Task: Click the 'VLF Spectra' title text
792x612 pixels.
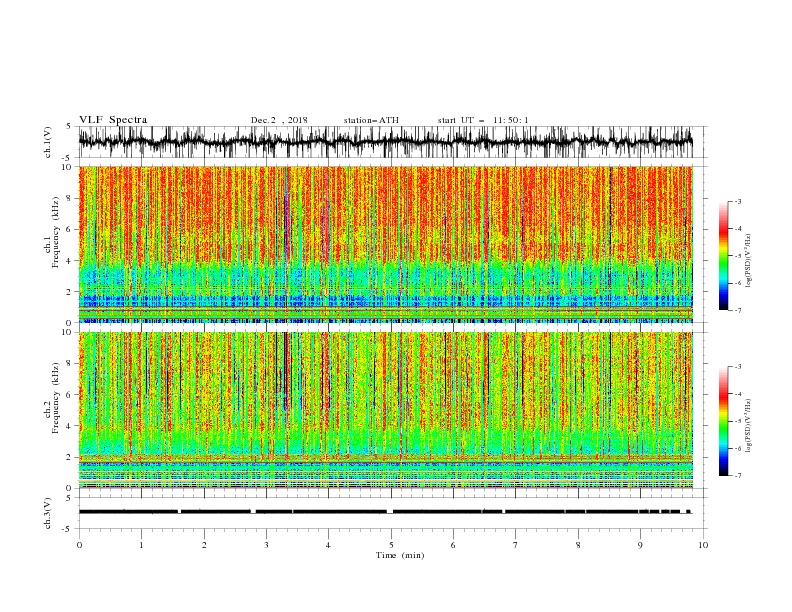Action: [113, 120]
